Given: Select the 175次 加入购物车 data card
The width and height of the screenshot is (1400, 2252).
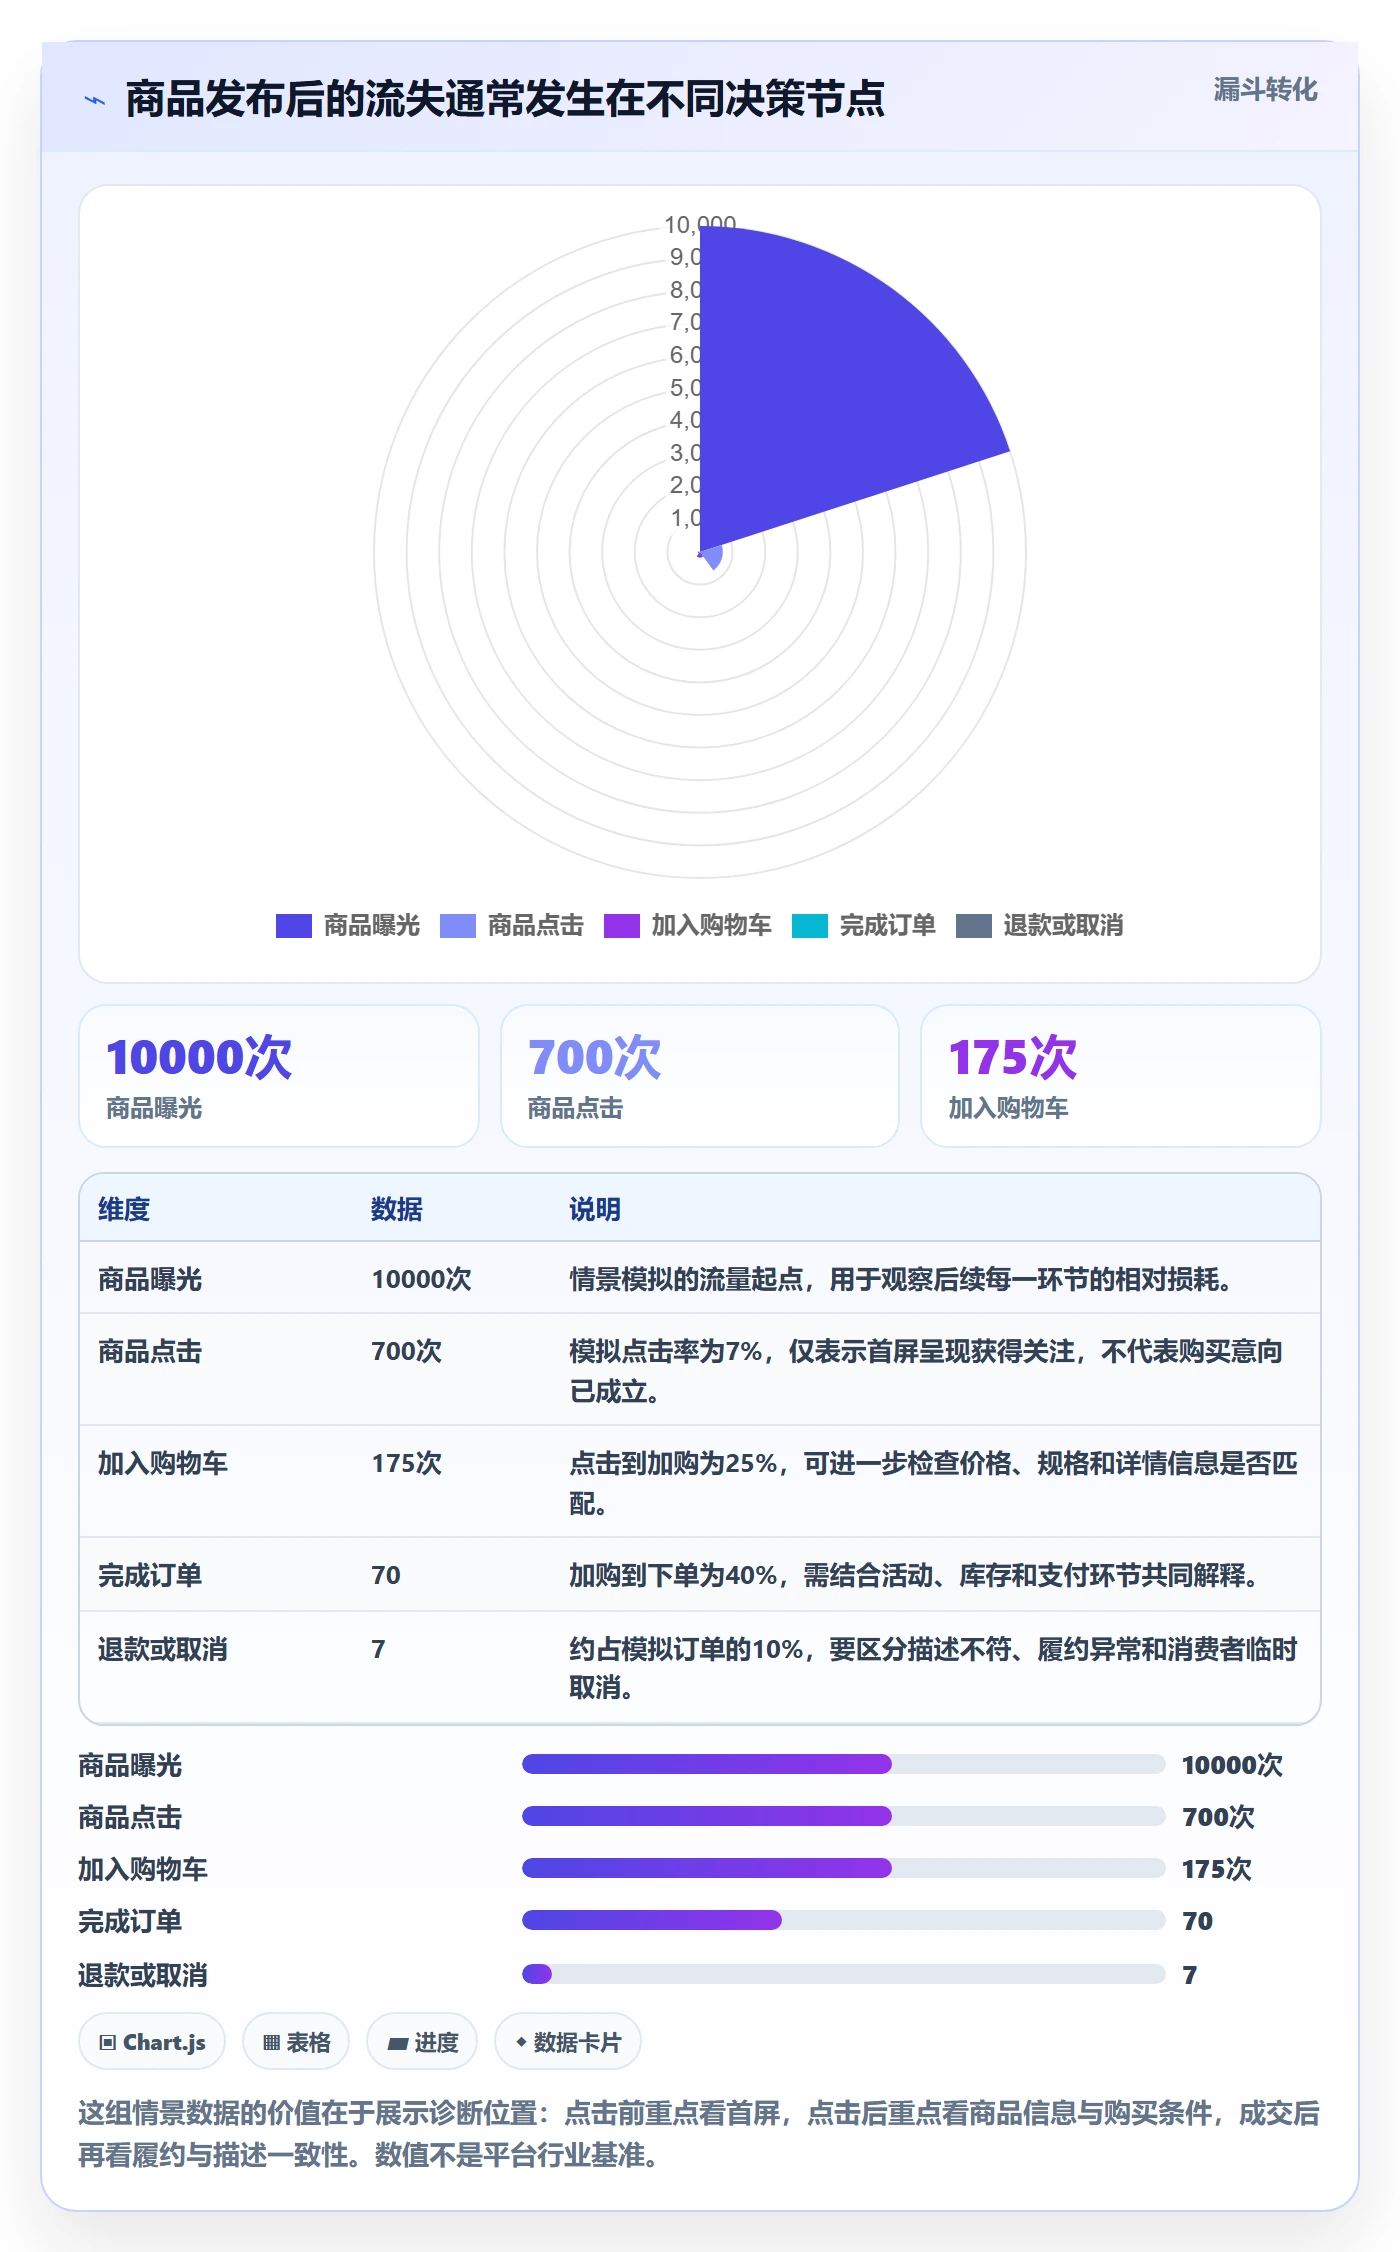Looking at the screenshot, I should [x=1121, y=1076].
